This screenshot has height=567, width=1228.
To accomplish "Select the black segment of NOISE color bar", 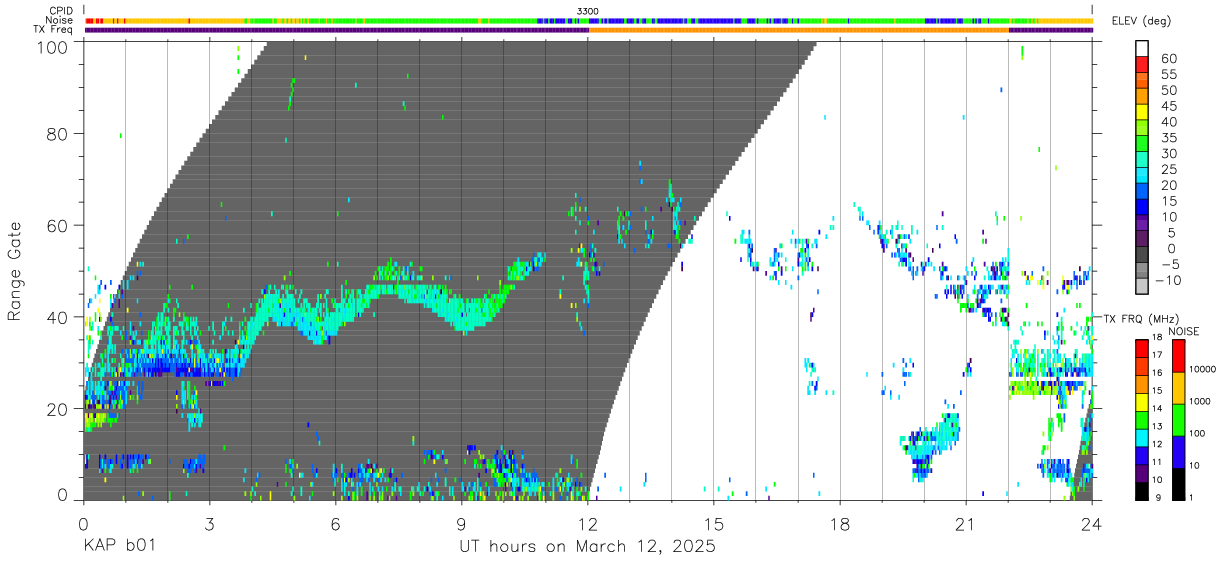I will click(1178, 484).
